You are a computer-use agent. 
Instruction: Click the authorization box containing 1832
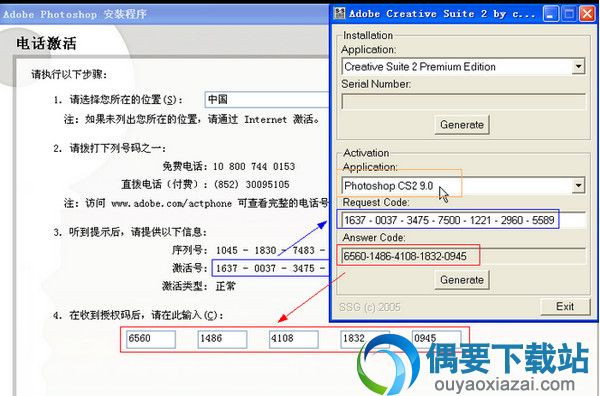365,339
